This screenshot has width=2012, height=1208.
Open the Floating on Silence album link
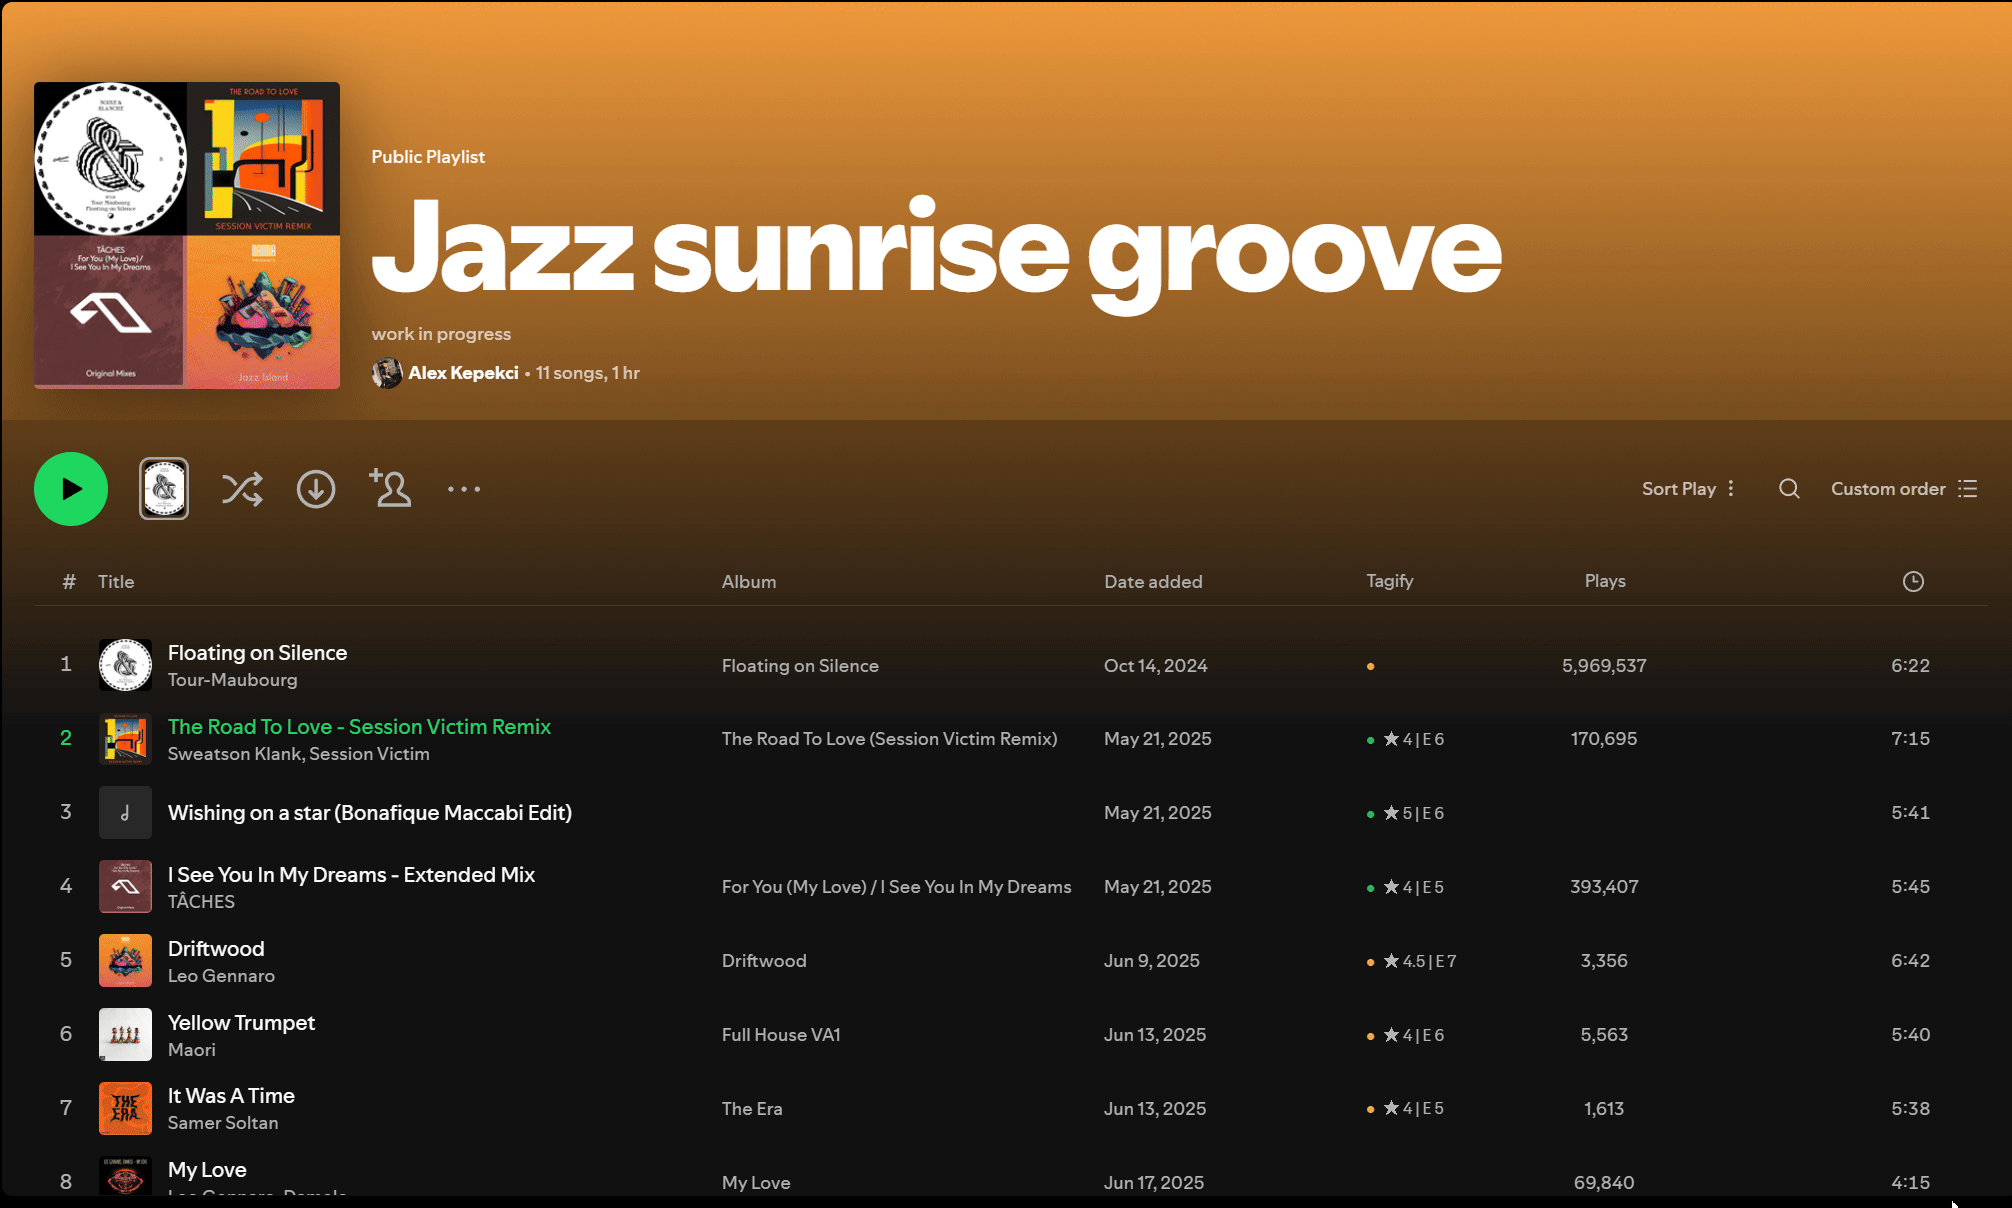pyautogui.click(x=800, y=666)
